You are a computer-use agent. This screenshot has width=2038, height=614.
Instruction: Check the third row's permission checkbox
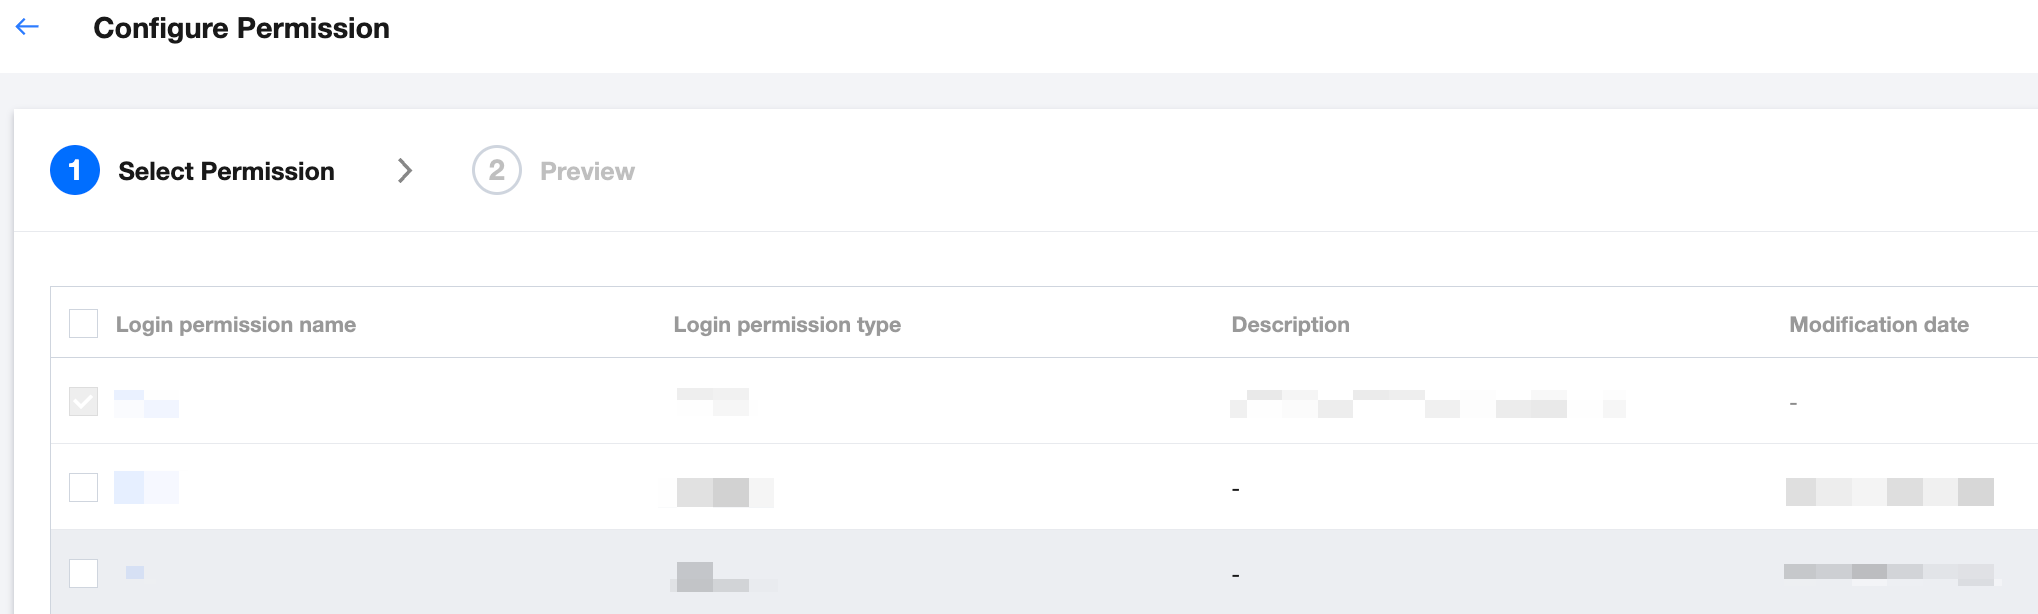(x=83, y=573)
